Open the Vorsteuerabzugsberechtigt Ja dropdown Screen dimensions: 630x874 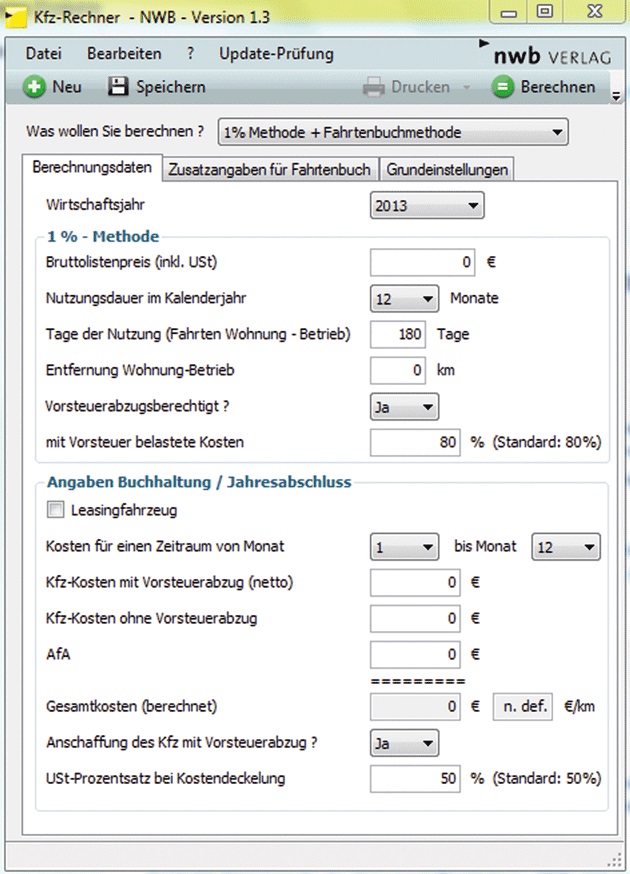click(404, 407)
